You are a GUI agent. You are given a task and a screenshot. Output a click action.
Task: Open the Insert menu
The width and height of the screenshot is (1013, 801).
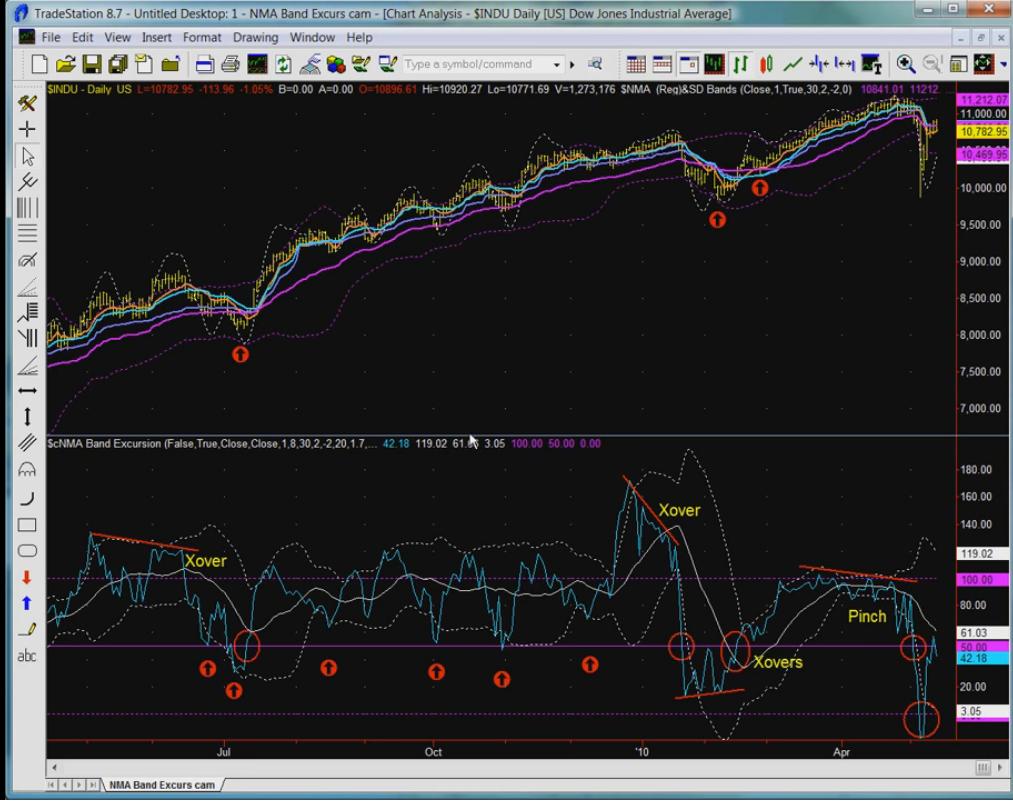click(157, 37)
